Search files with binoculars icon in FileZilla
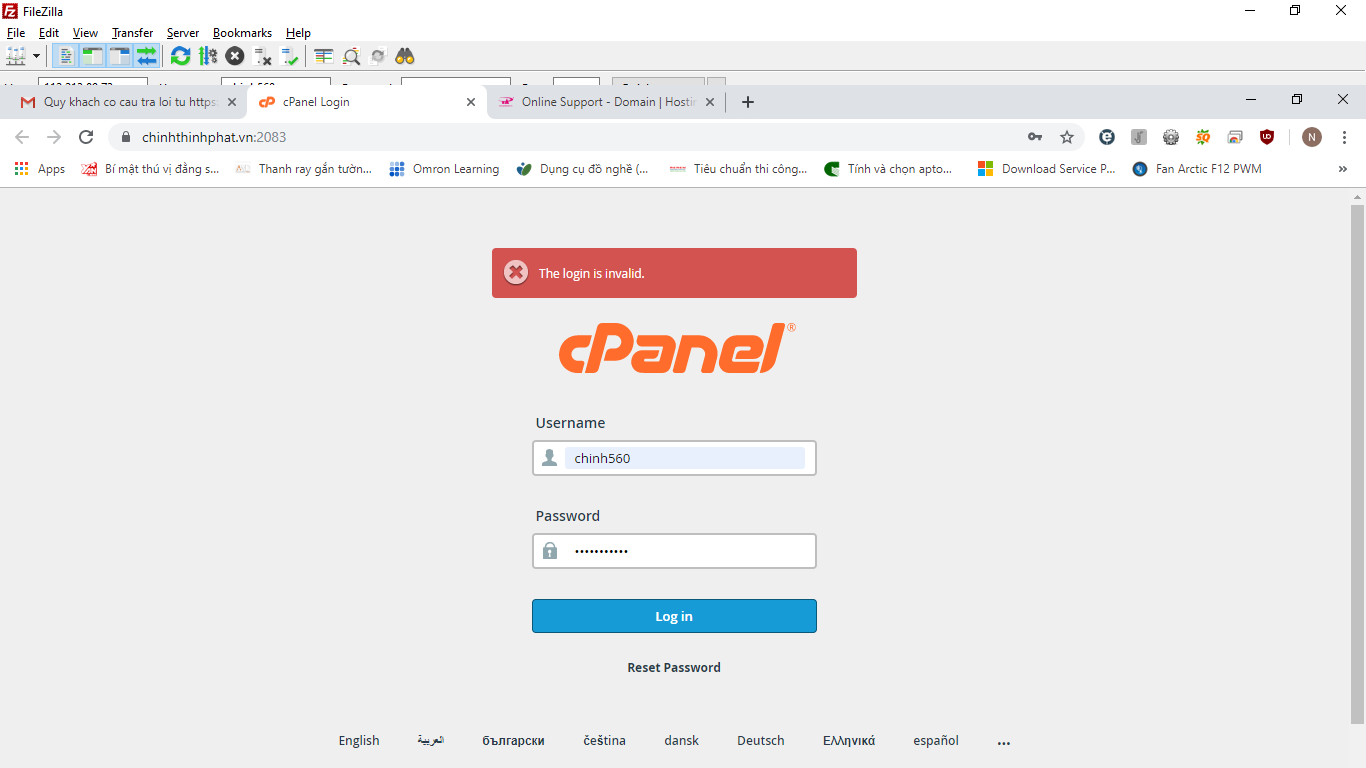 405,56
